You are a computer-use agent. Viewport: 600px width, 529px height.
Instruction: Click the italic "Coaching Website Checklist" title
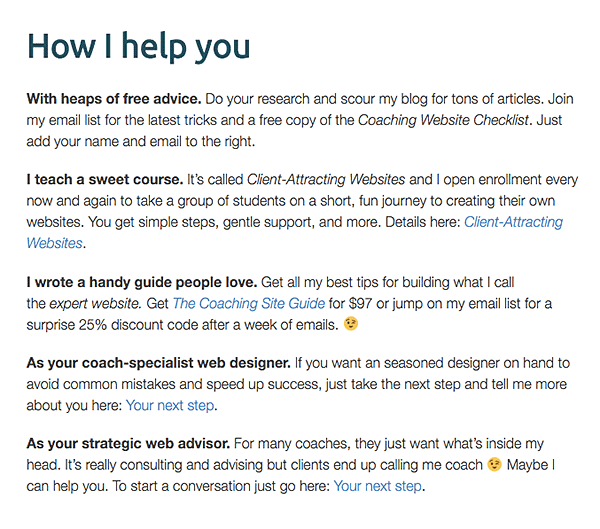point(443,120)
